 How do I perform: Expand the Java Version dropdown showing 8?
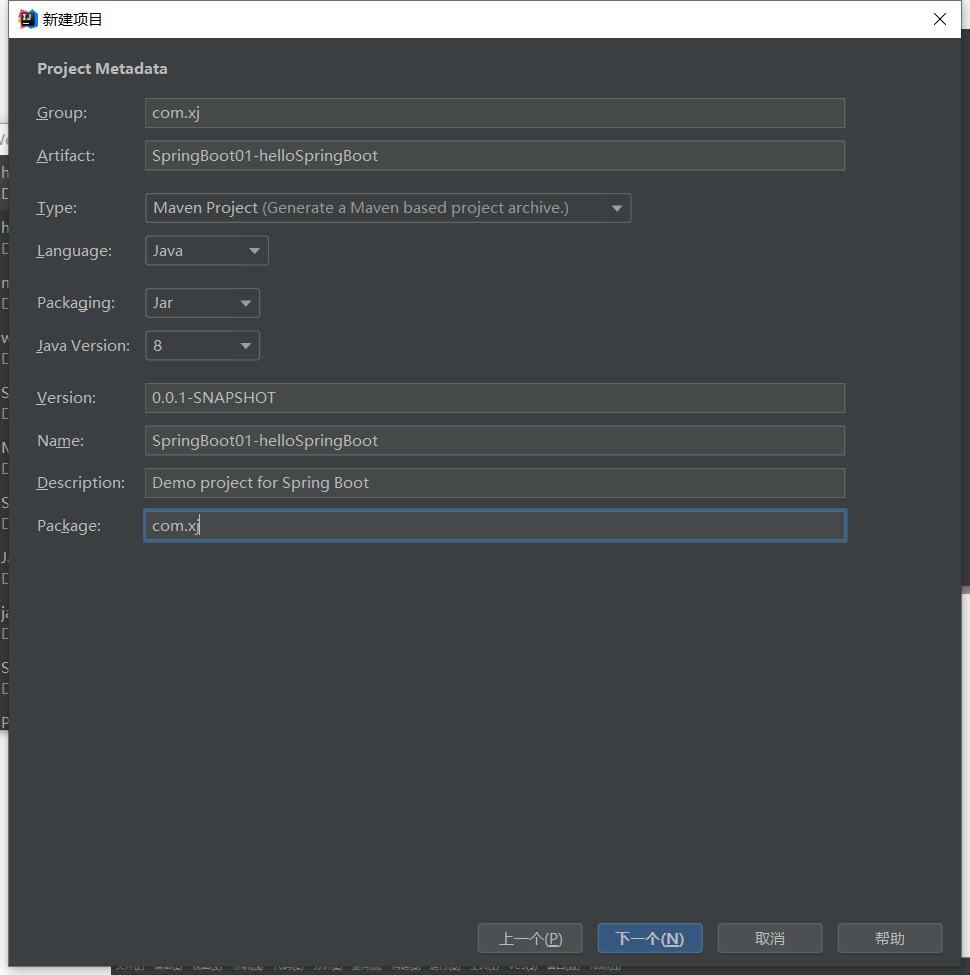(x=202, y=346)
